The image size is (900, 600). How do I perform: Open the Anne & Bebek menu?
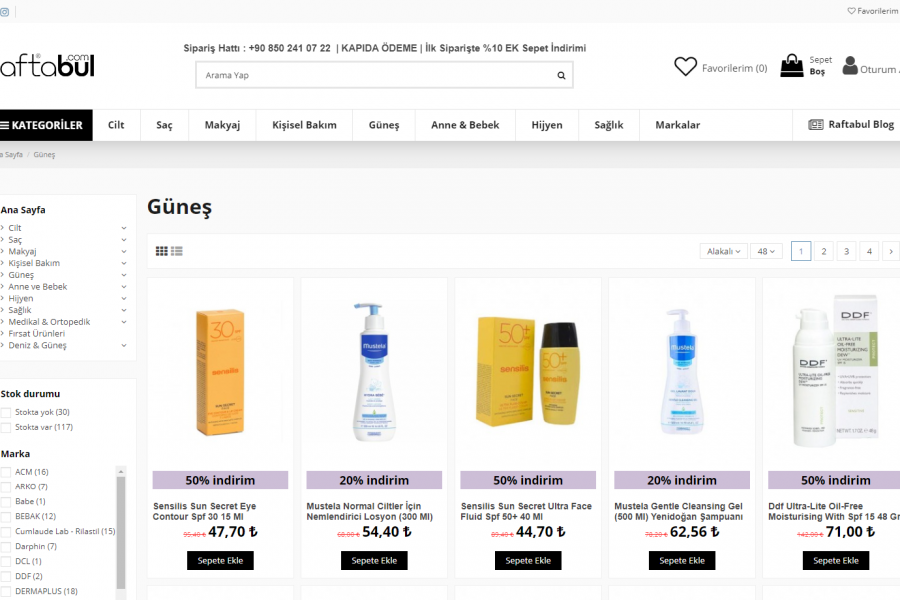pyautogui.click(x=465, y=125)
